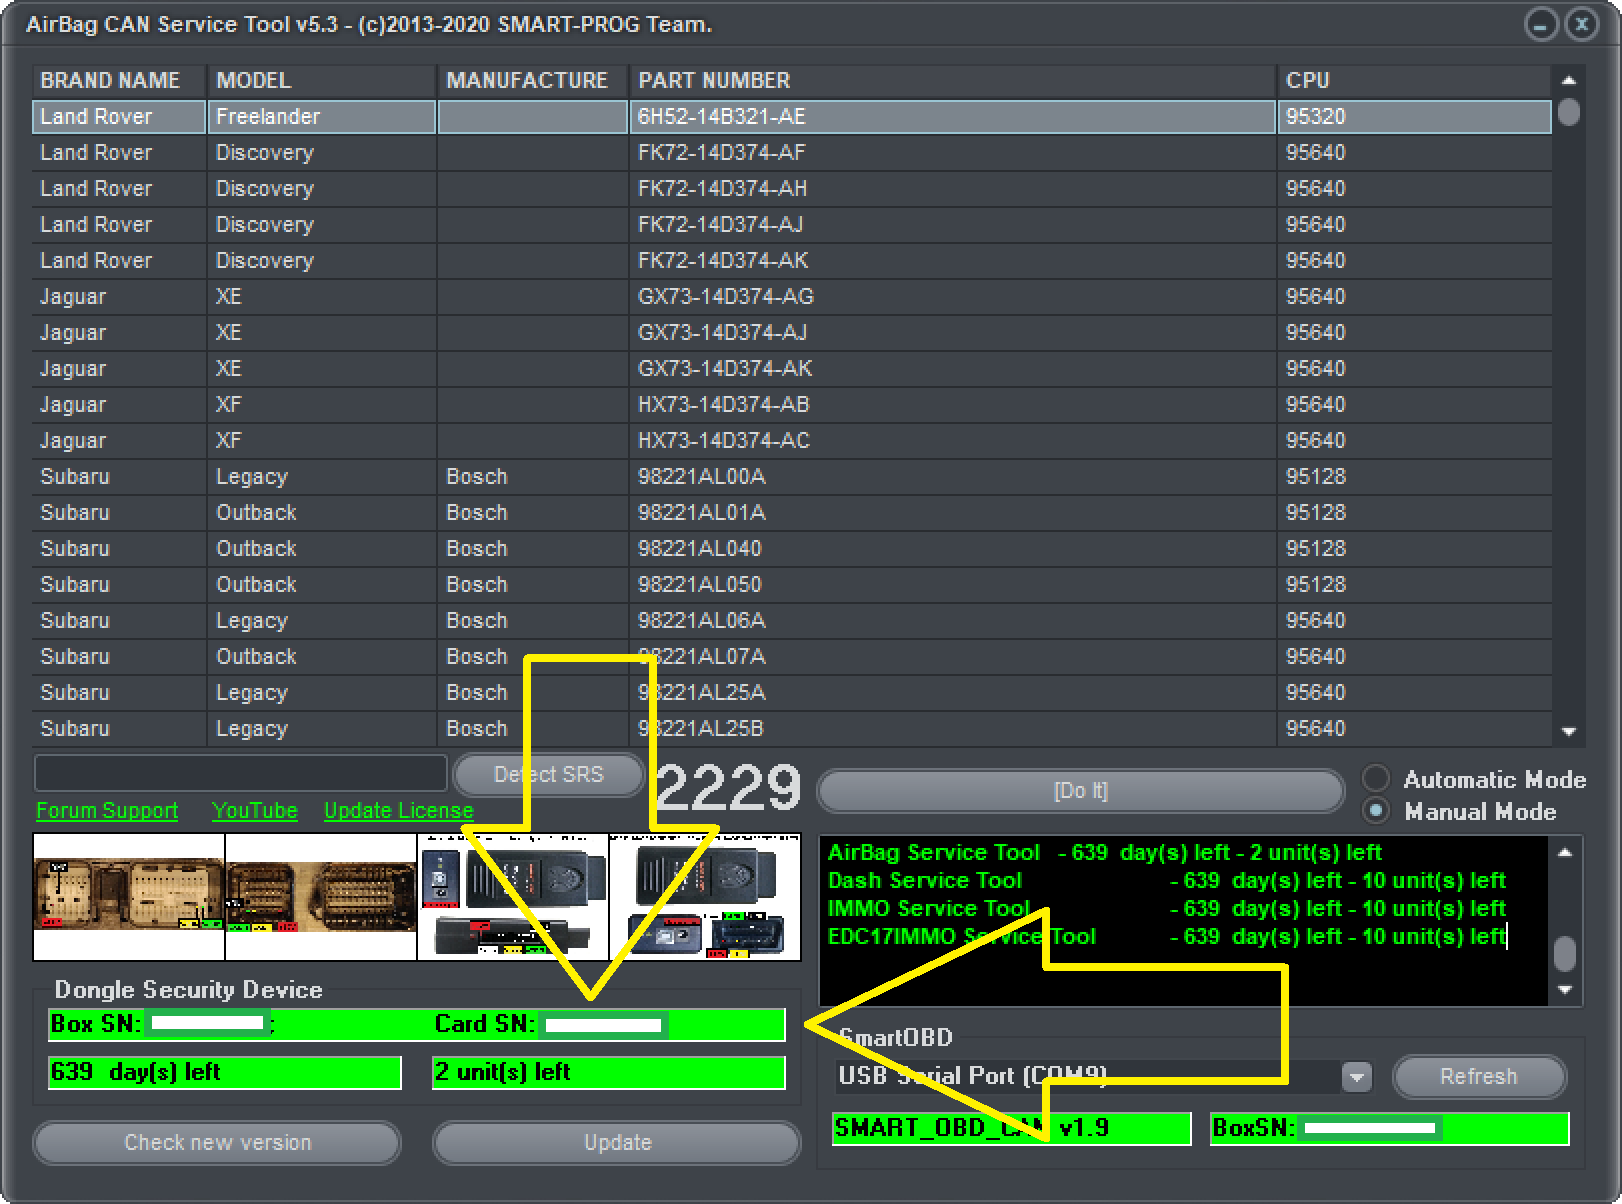The height and width of the screenshot is (1204, 1622).
Task: Select part number 98221AL040
Action: point(699,548)
